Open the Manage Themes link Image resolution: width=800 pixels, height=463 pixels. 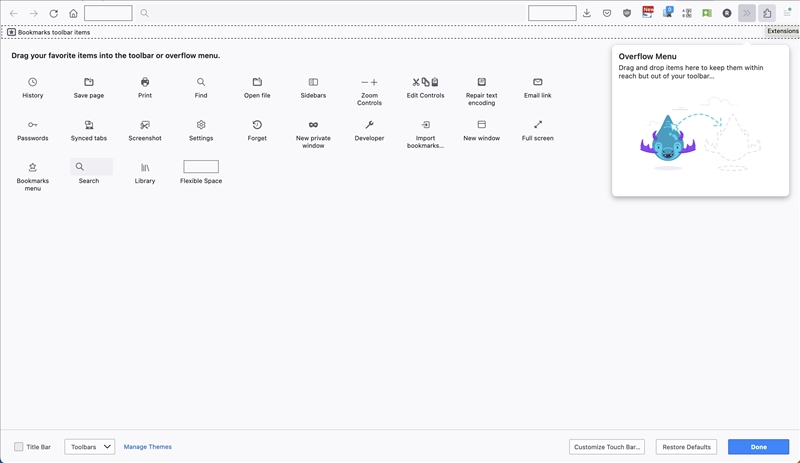click(147, 447)
